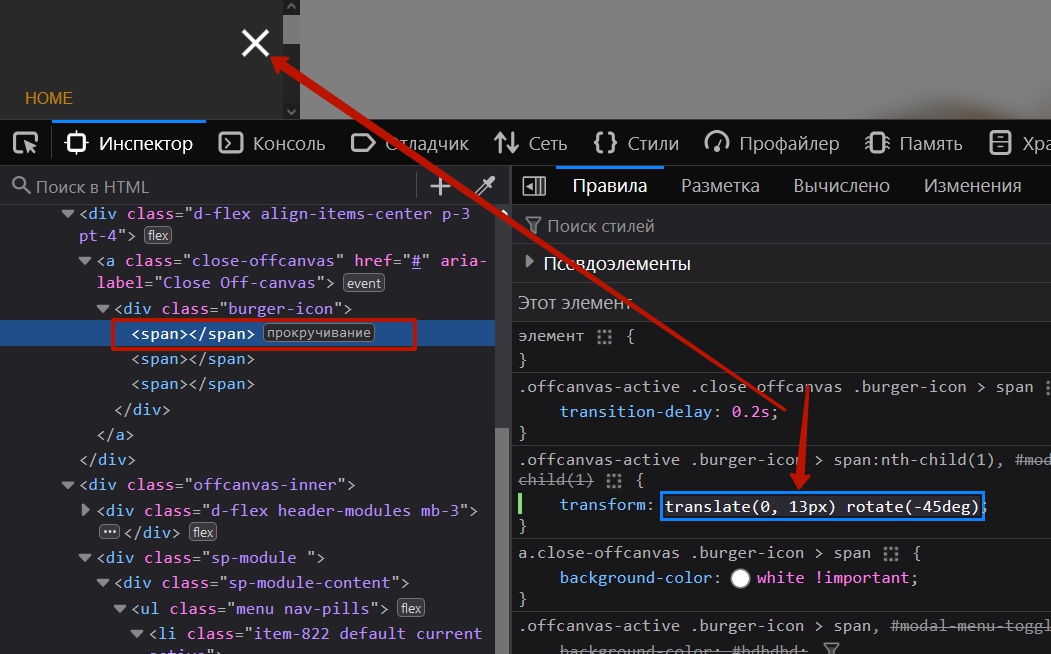Click selector highlighter icon beside a.close-offcanvas rule
This screenshot has height=654, width=1051.
tap(892, 553)
